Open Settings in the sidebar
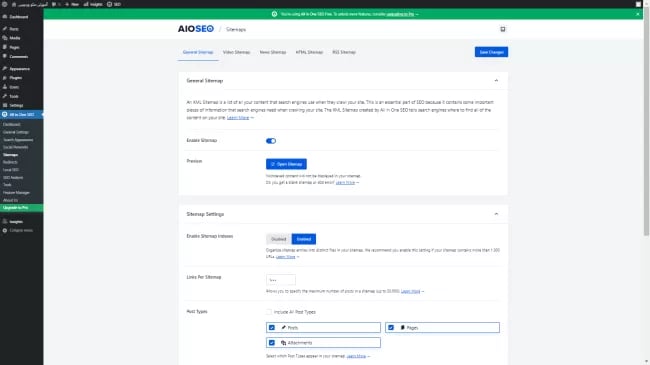The image size is (650, 365). (x=13, y=105)
